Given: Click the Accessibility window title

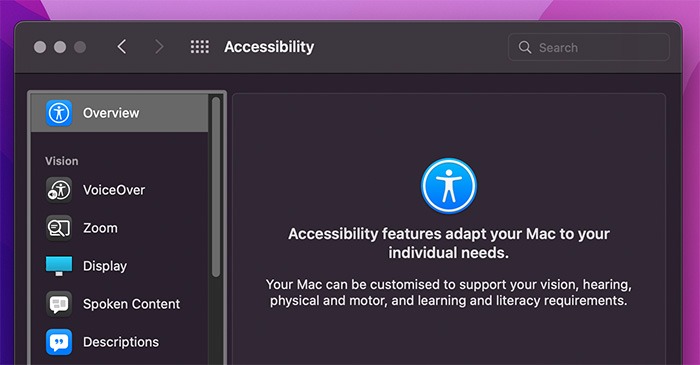Looking at the screenshot, I should (269, 47).
